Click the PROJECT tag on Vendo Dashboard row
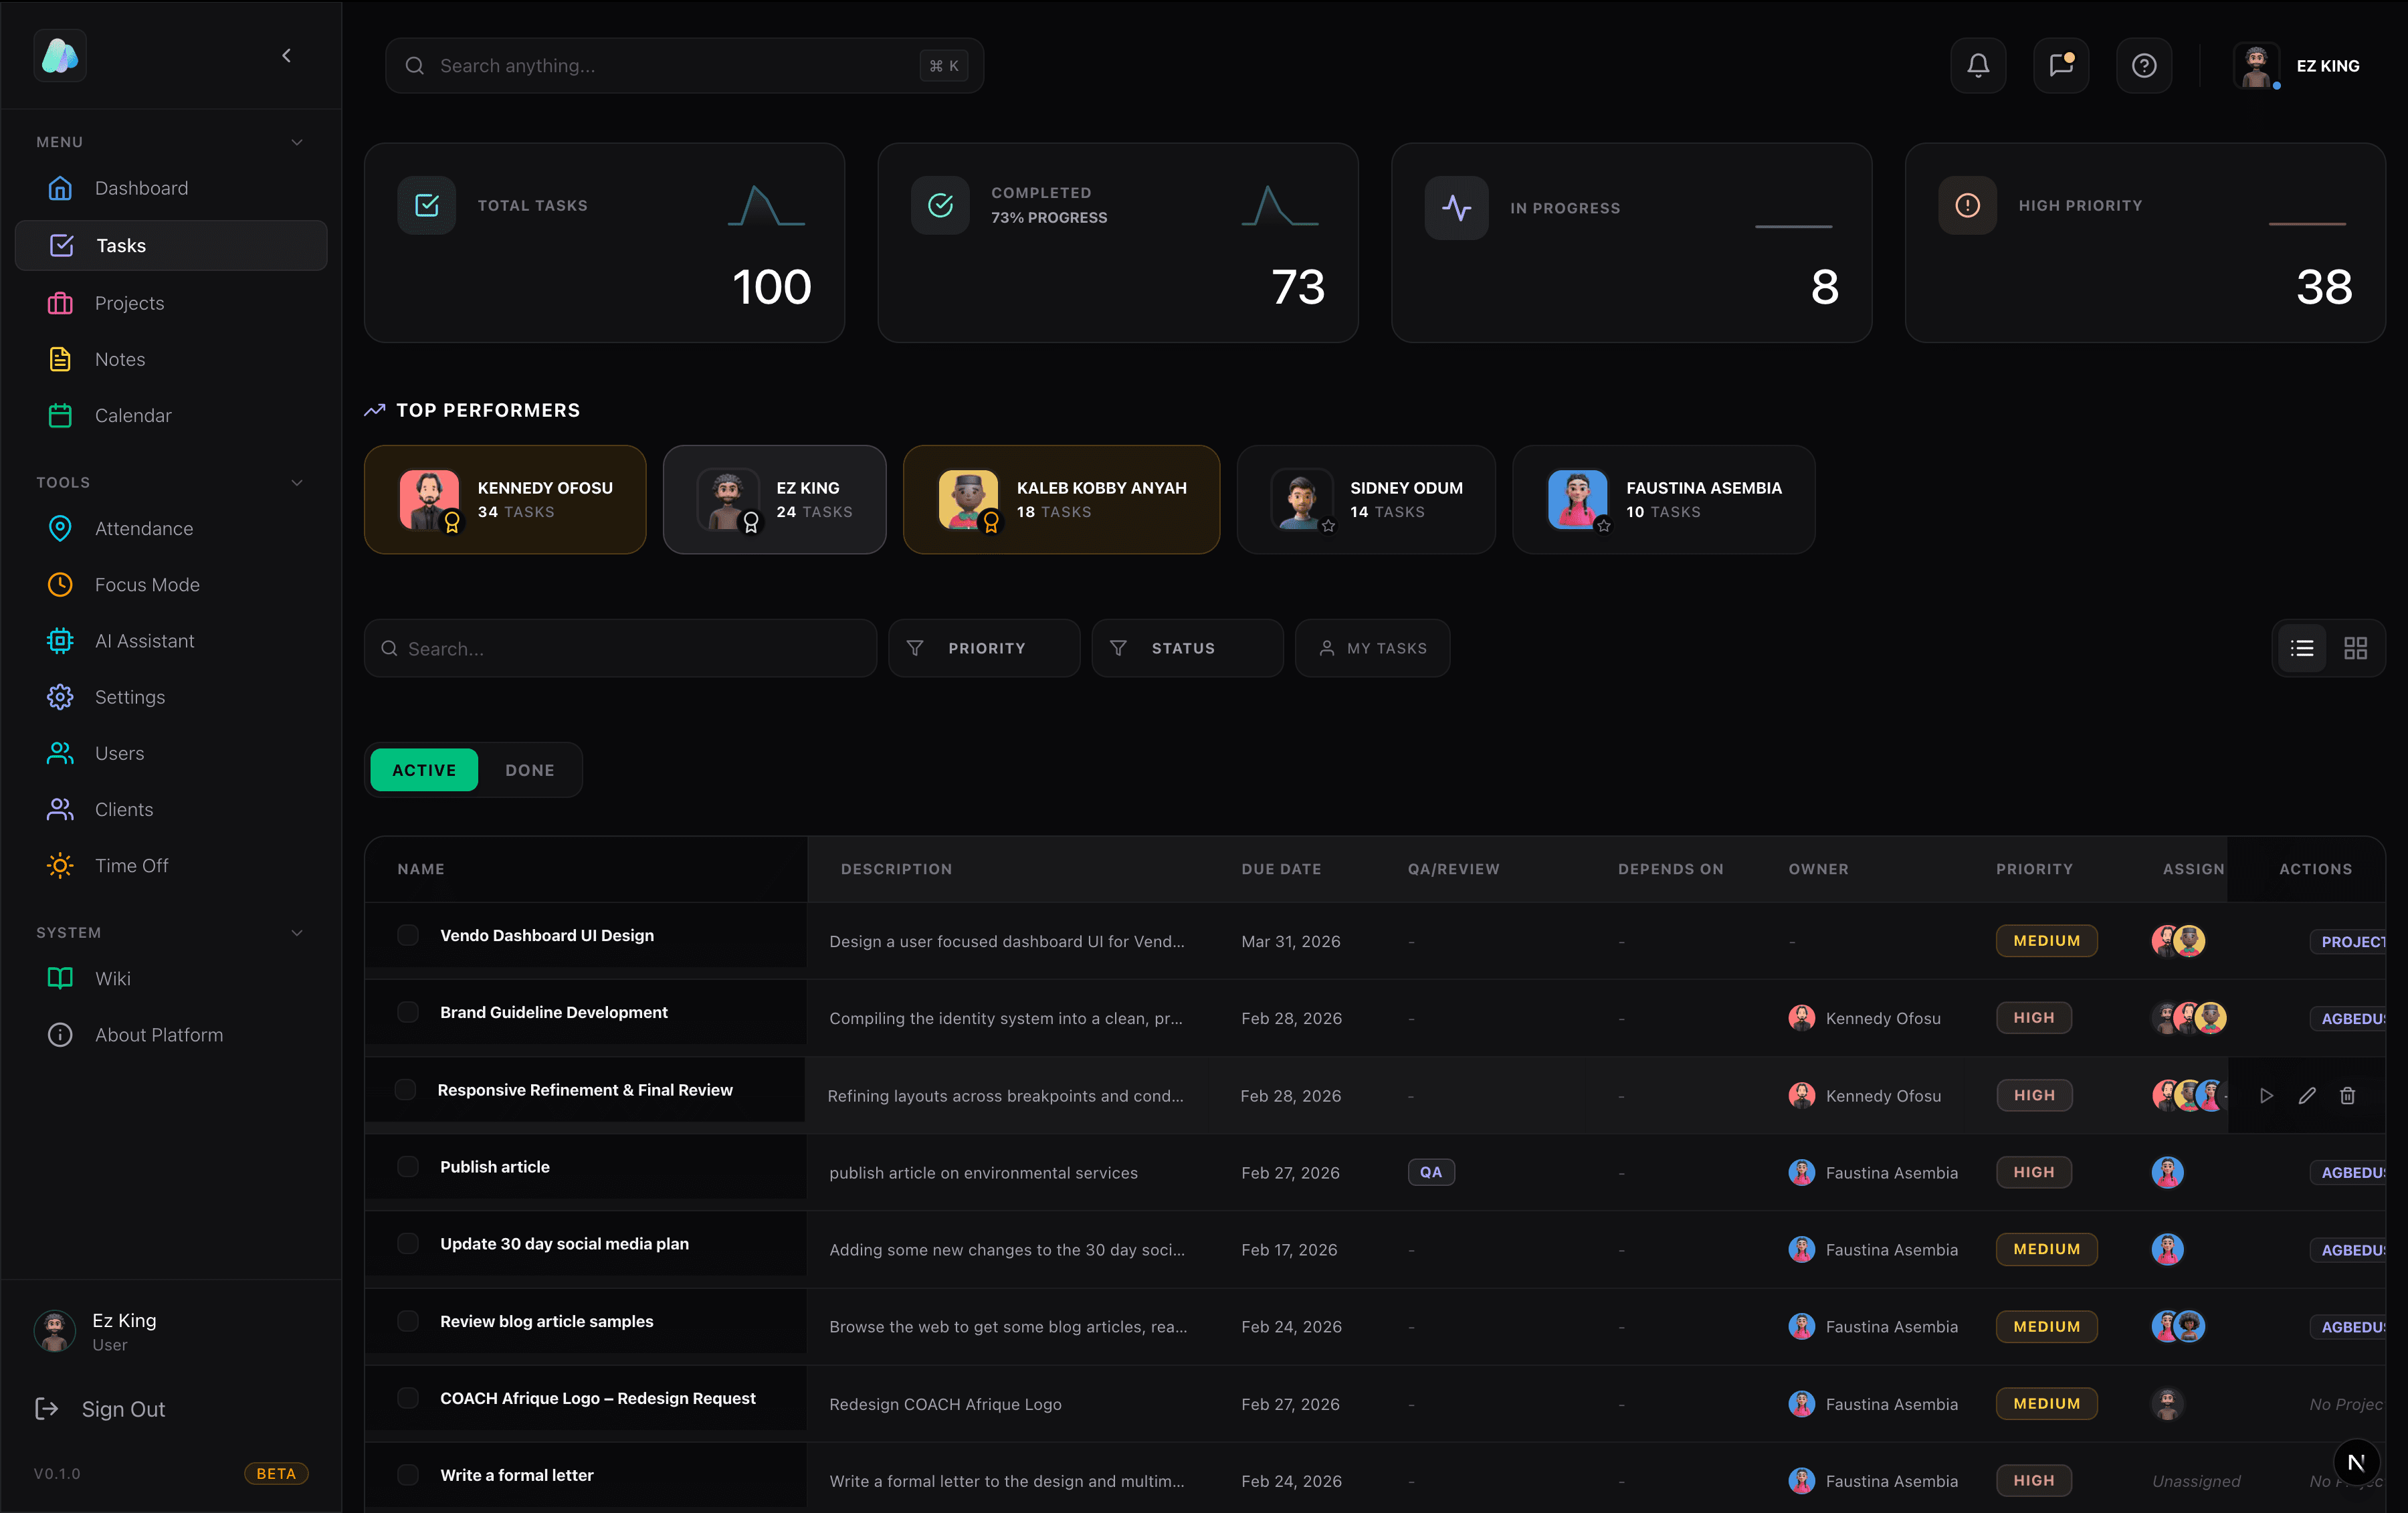 [x=2348, y=941]
